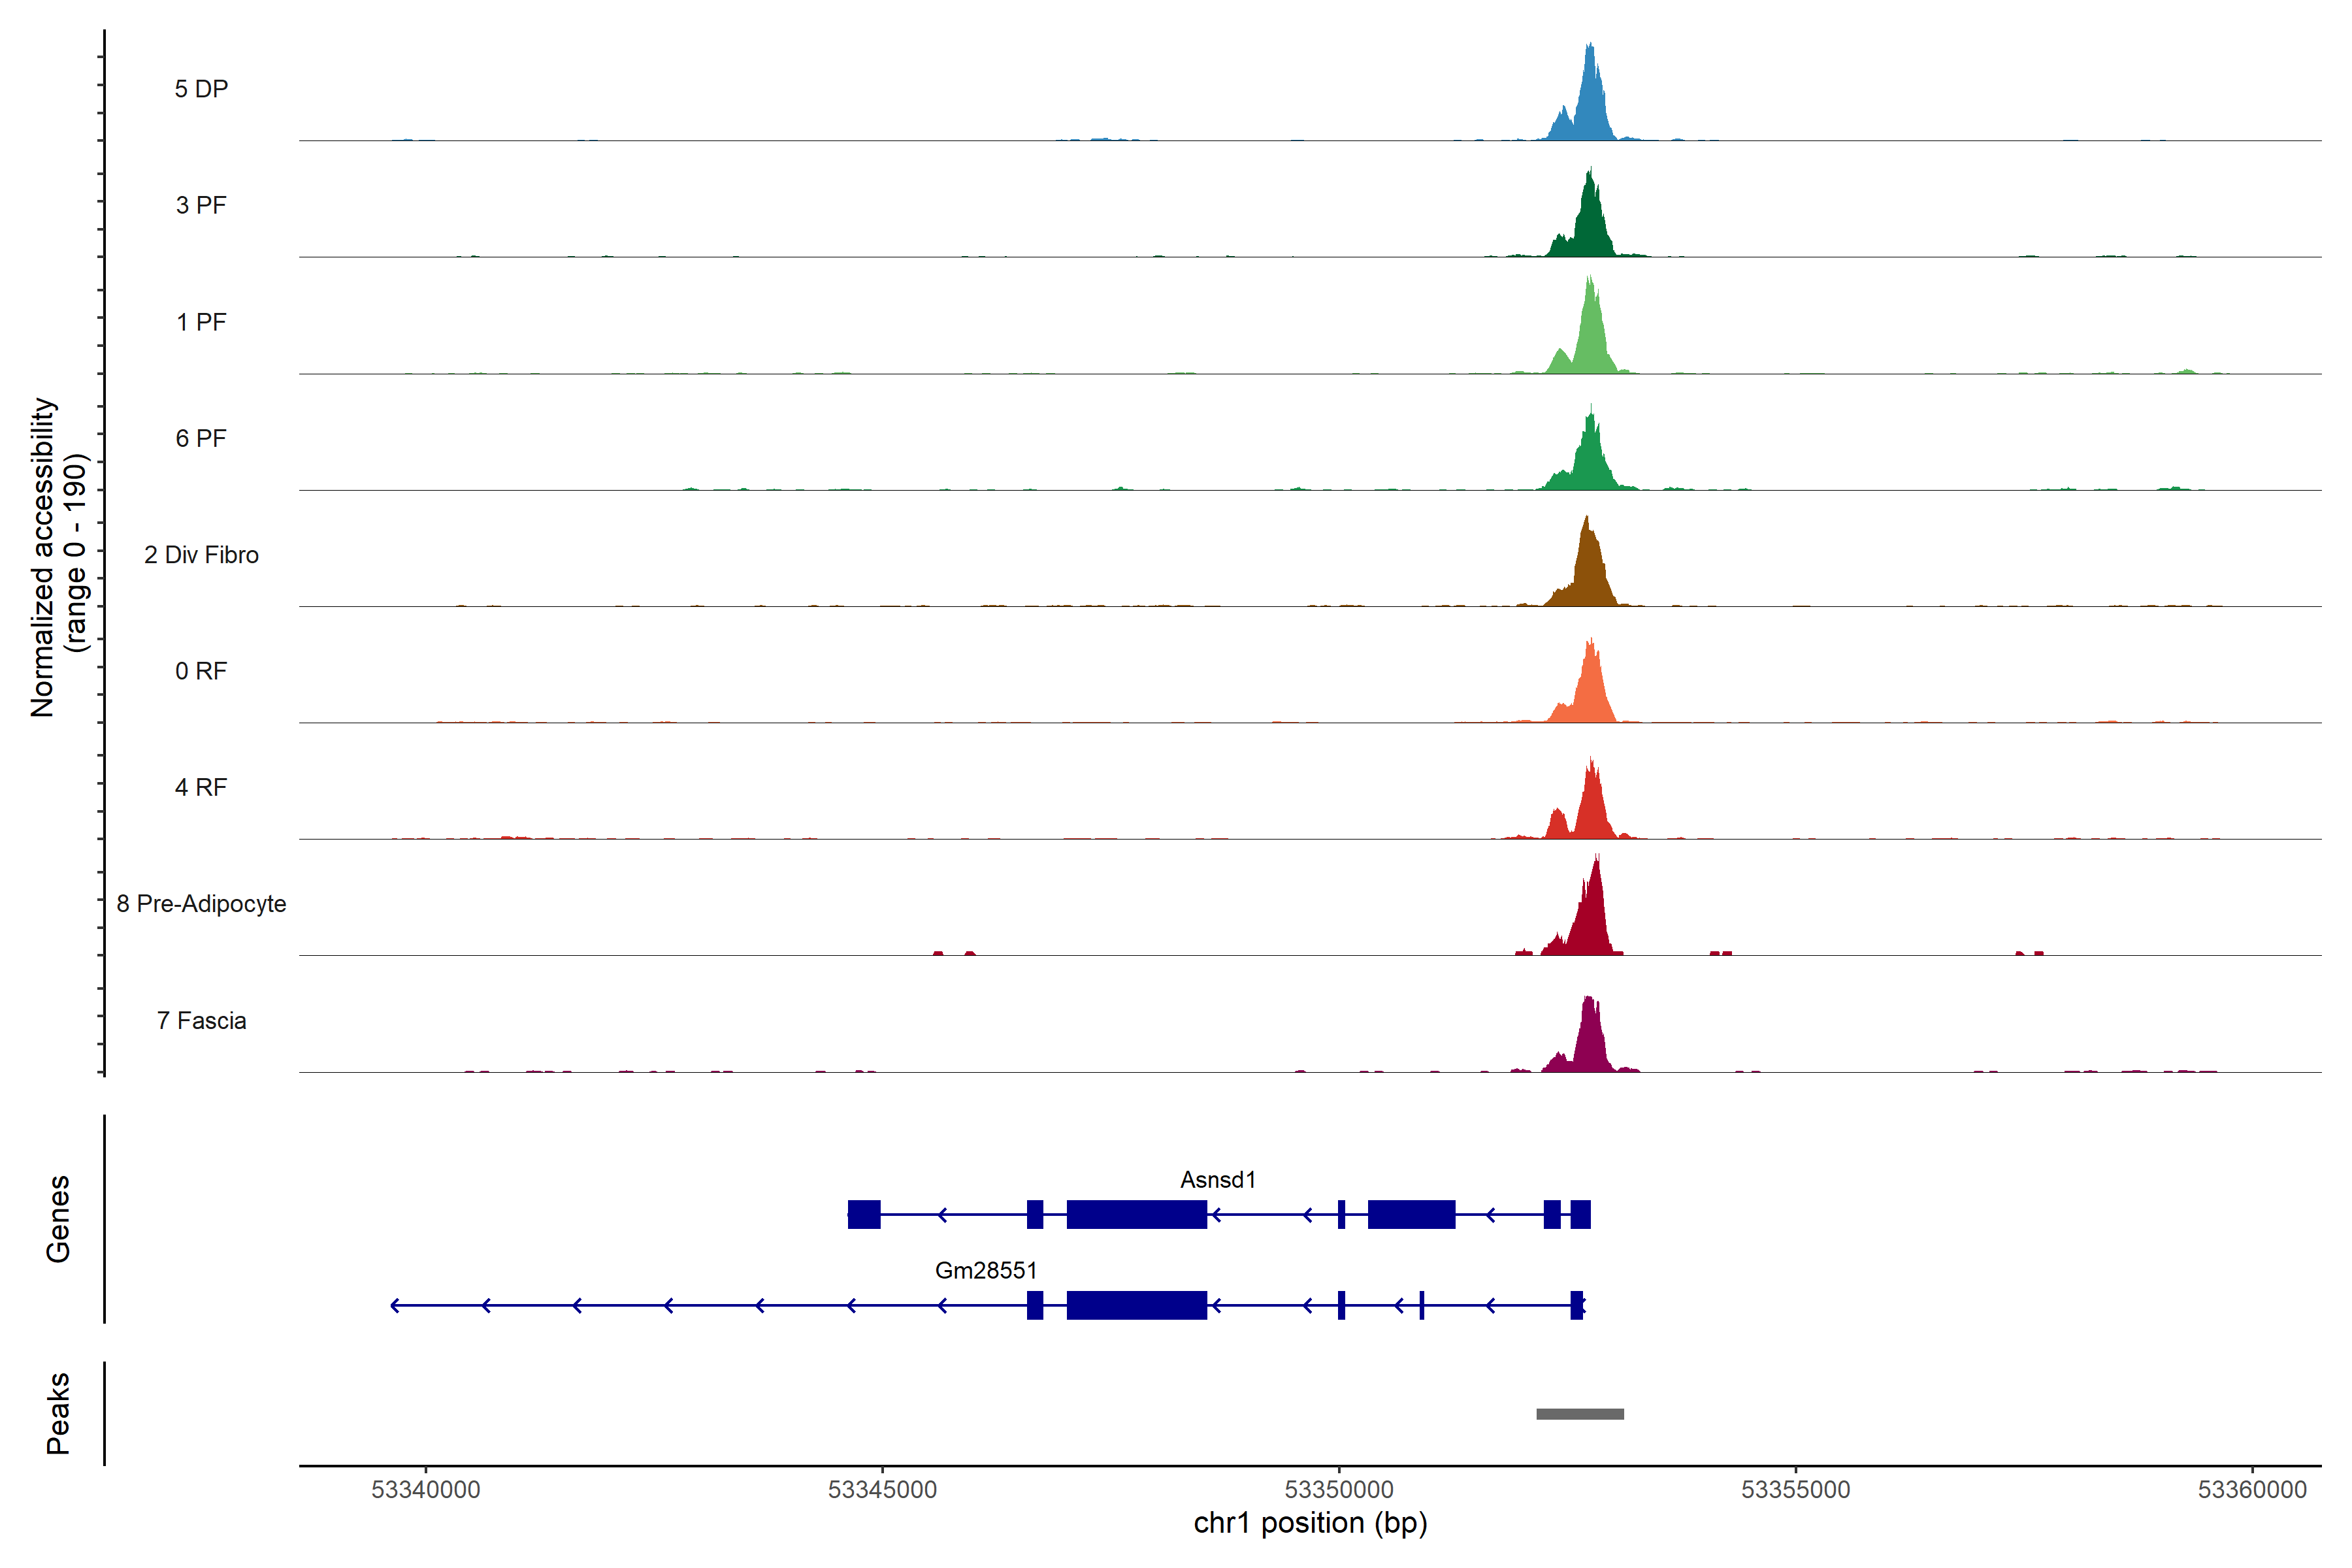Select the 1 PF track label
Screen dimensions: 2352x1568
coord(201,322)
